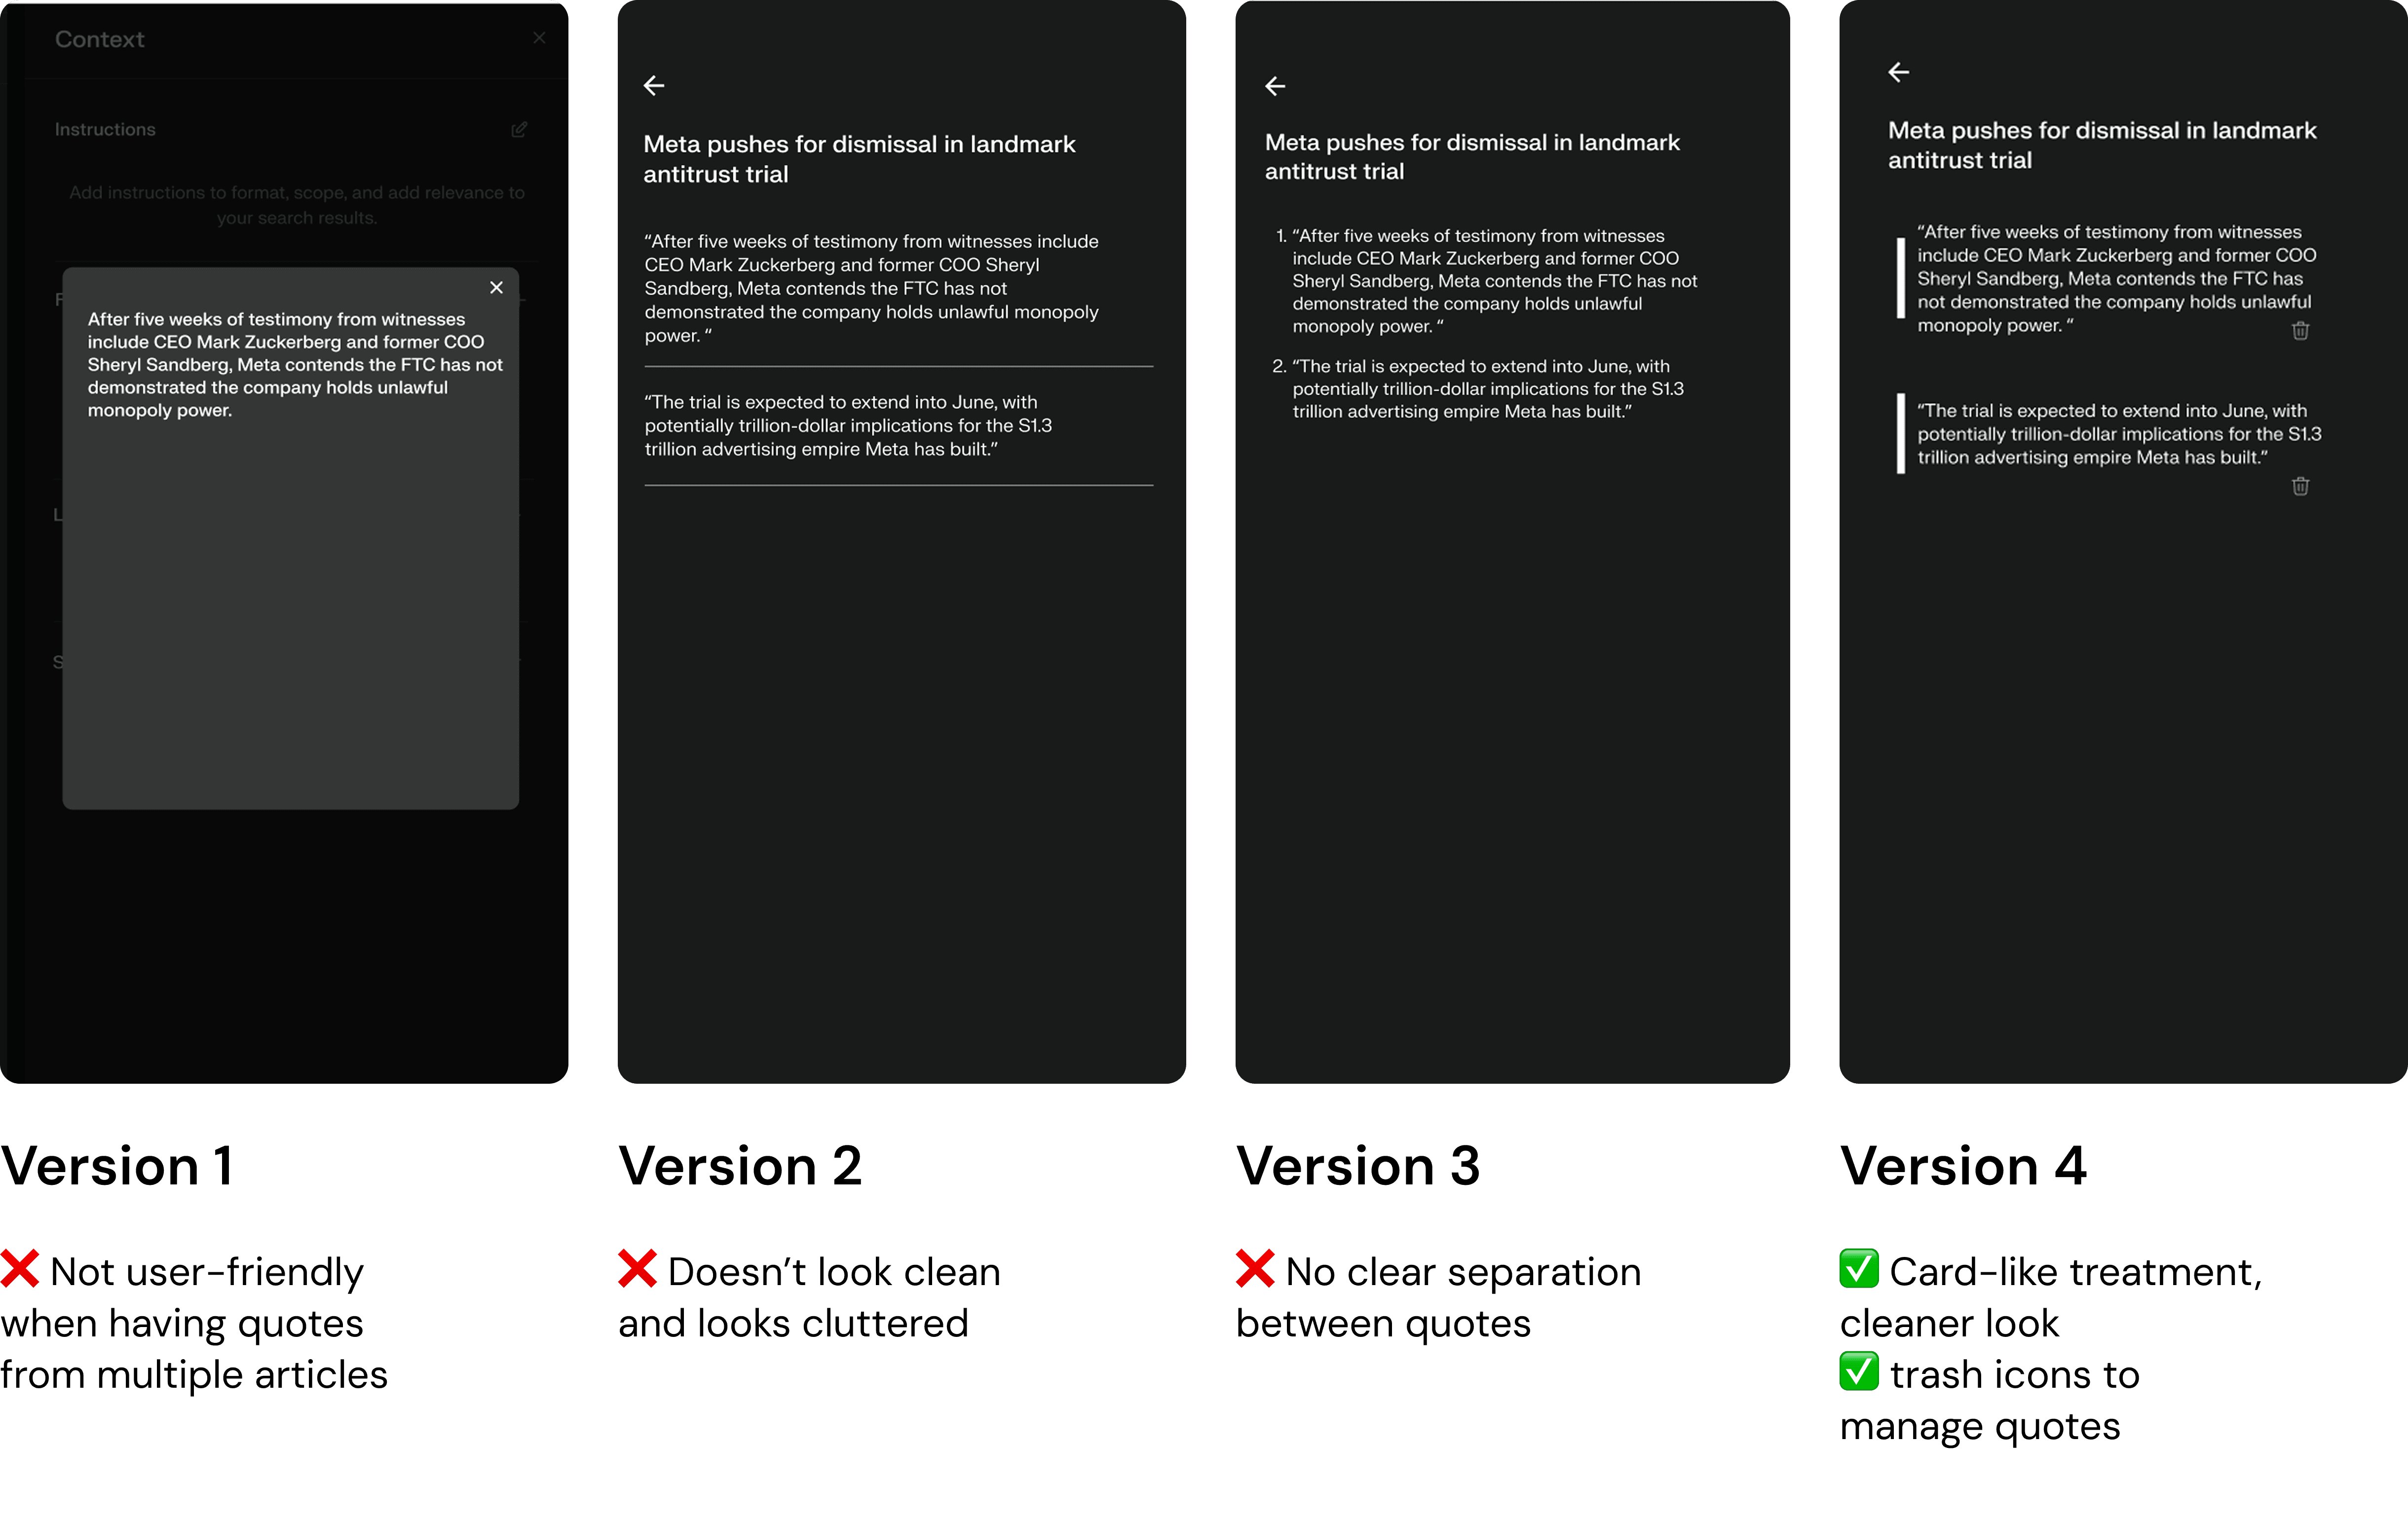This screenshot has width=2408, height=1520.
Task: Select the article title in Version 2
Action: click(x=858, y=159)
